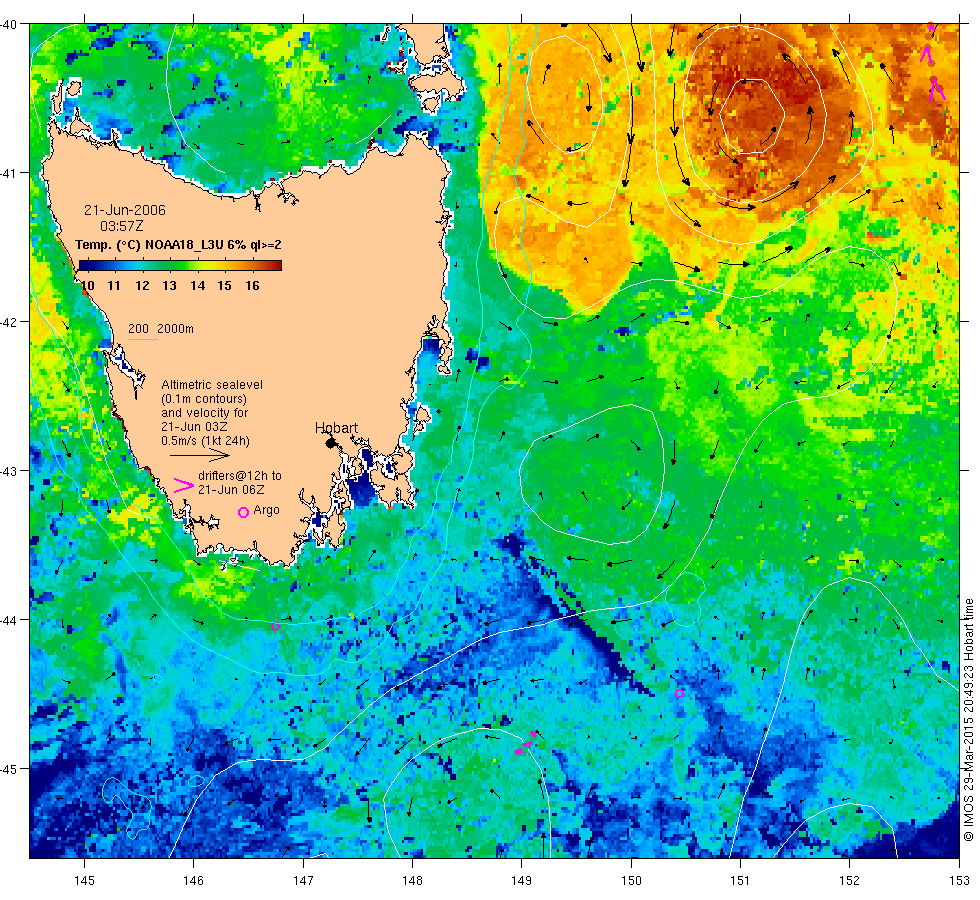The image size is (980, 900).
Task: Click the time text 03:57Z
Action: coord(121,226)
